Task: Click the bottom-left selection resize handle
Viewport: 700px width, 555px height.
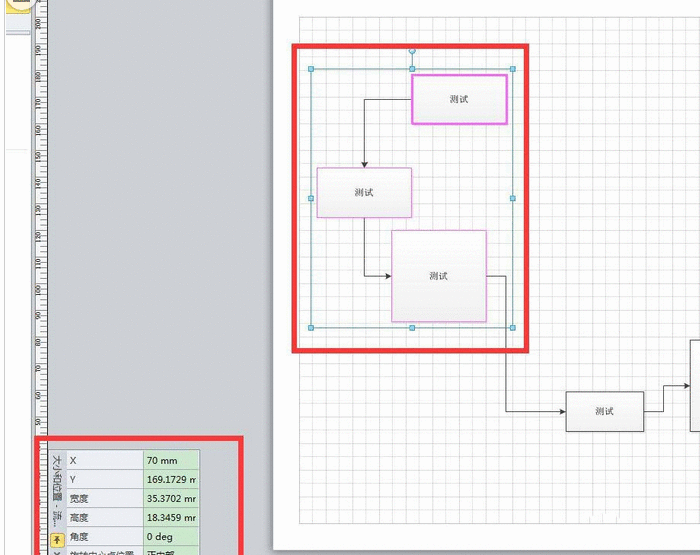Action: [312, 327]
